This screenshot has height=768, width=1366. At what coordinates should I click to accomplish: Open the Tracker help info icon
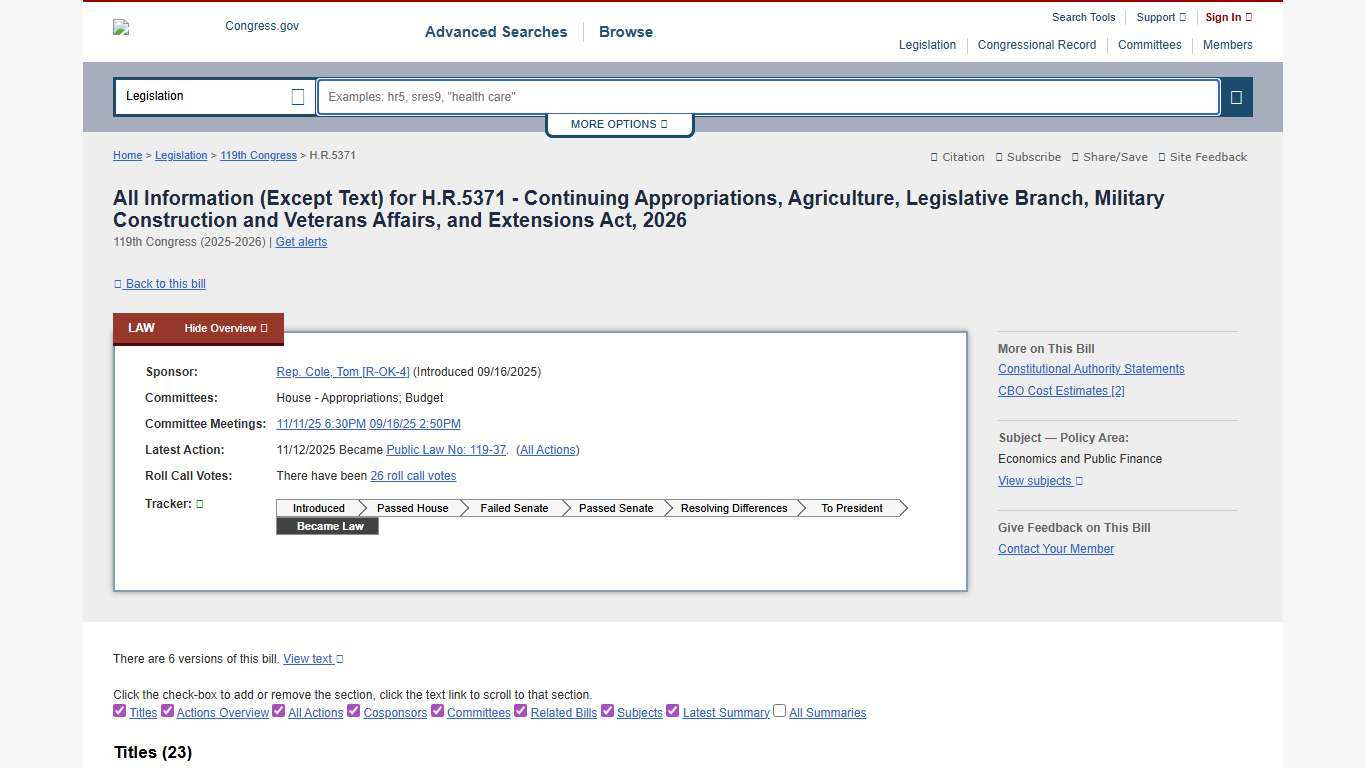pyautogui.click(x=199, y=503)
